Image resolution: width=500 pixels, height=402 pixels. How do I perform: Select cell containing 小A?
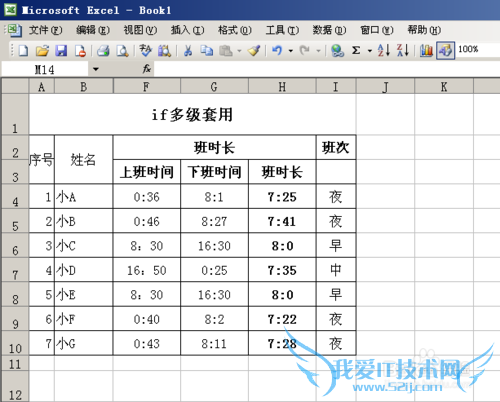84,197
